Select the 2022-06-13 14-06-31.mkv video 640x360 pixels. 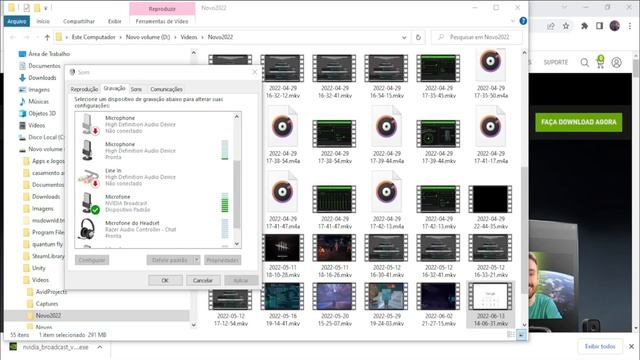point(491,304)
